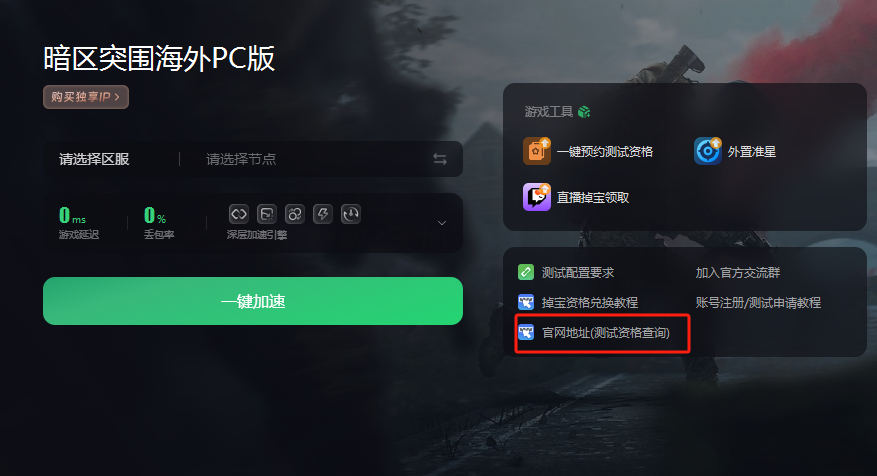Open 账号注册/测试申请教程 link
Screen dimensions: 877x476
click(x=758, y=303)
